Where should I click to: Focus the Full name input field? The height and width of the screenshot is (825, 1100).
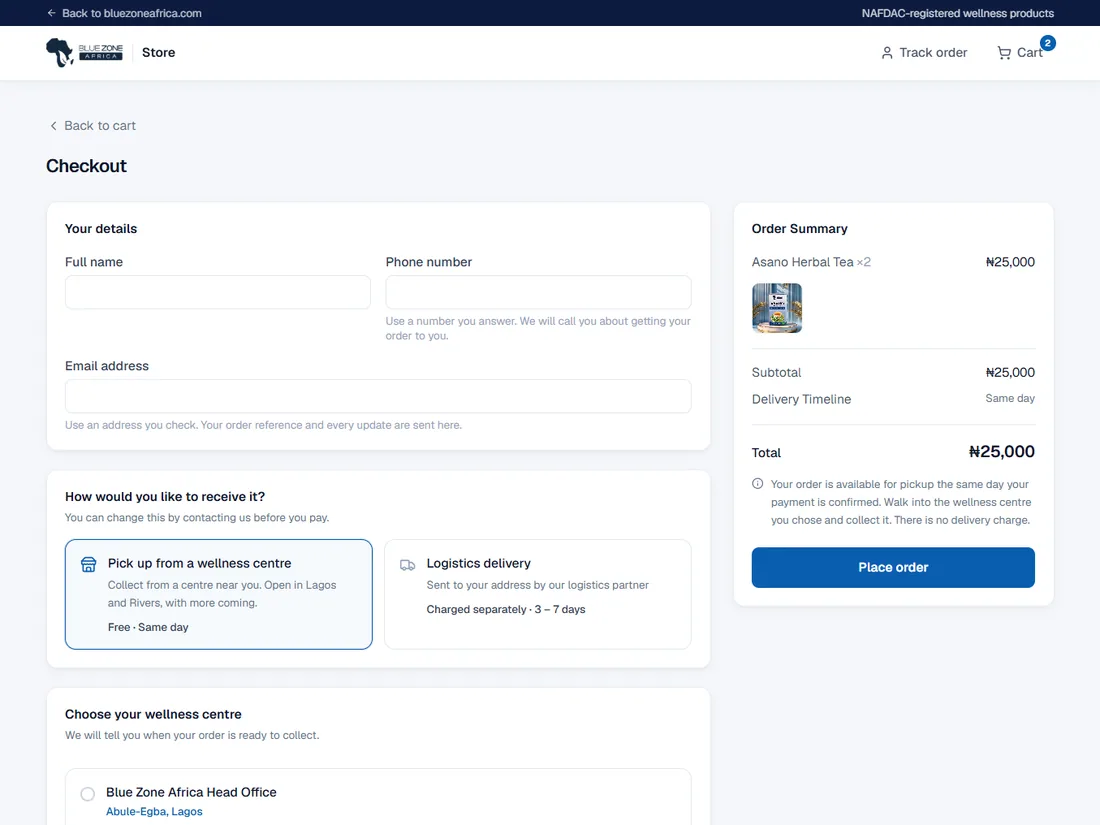(217, 292)
